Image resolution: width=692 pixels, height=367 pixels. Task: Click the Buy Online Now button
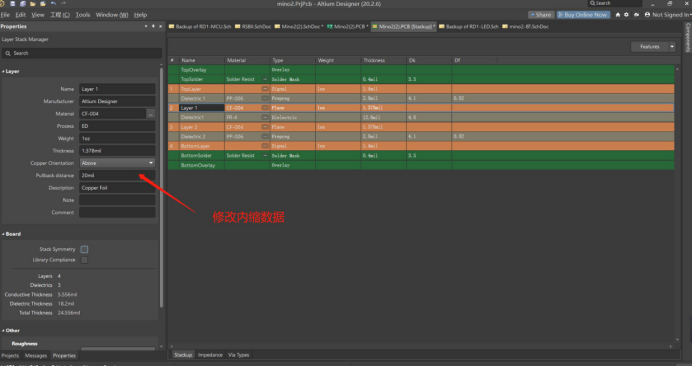[x=583, y=15]
